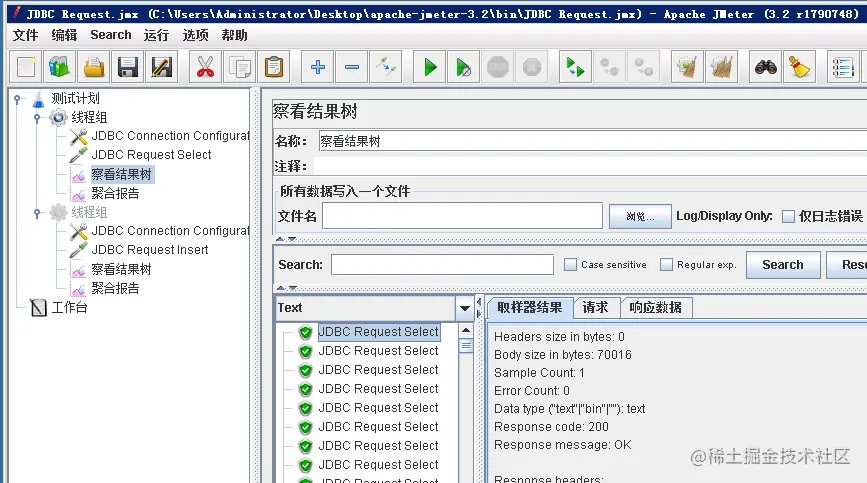Select first 线程组 thread group item

tap(89, 117)
